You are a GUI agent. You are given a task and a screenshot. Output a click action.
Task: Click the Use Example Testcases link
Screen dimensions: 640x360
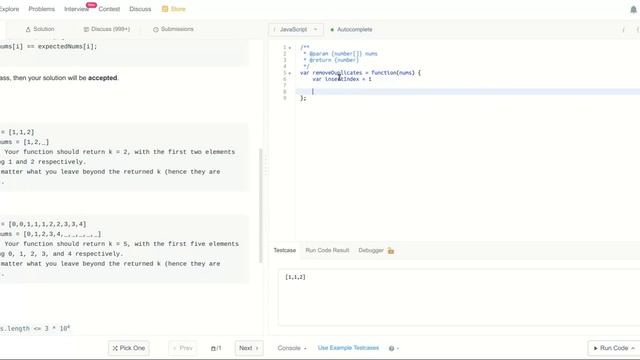(x=348, y=348)
